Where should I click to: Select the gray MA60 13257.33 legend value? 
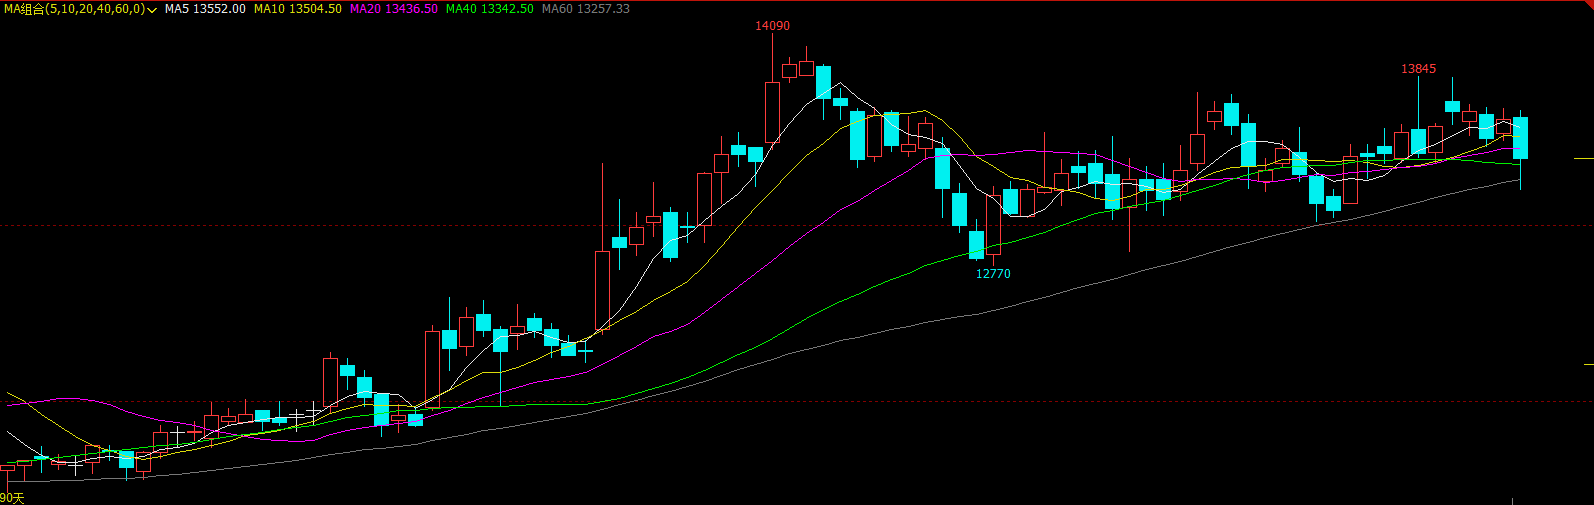pos(585,9)
